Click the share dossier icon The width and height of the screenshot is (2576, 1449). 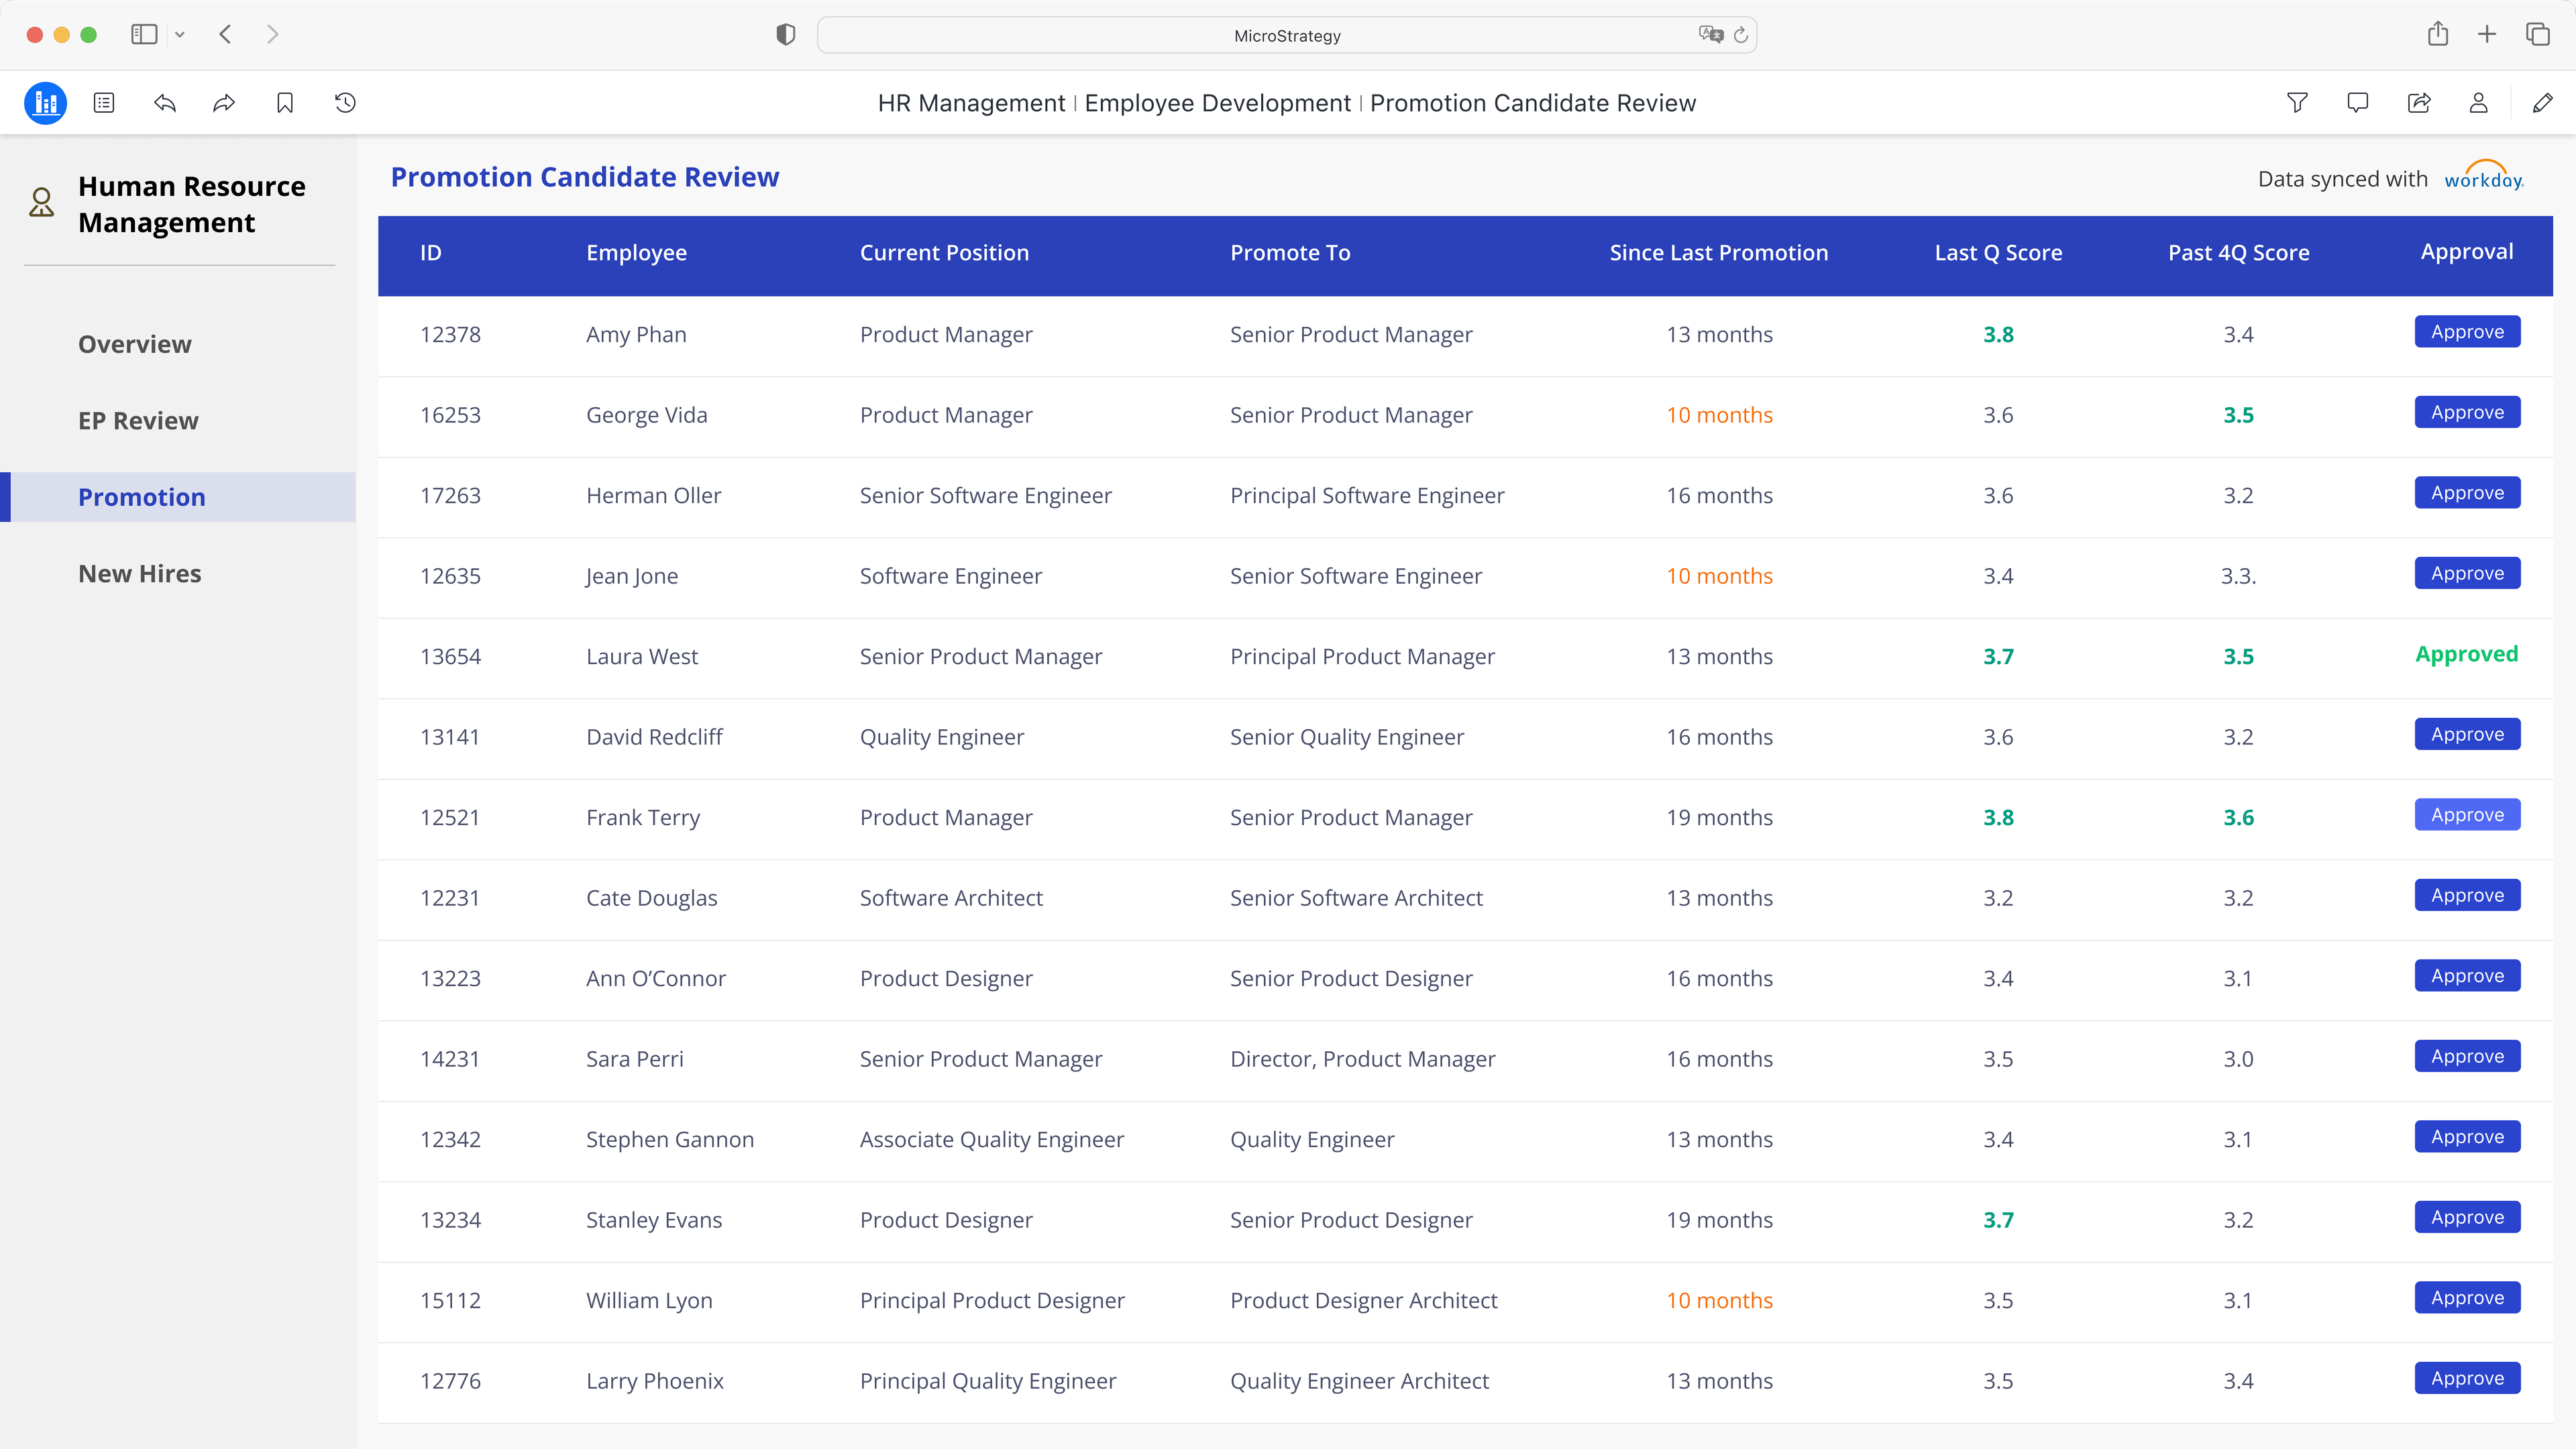coord(2418,103)
